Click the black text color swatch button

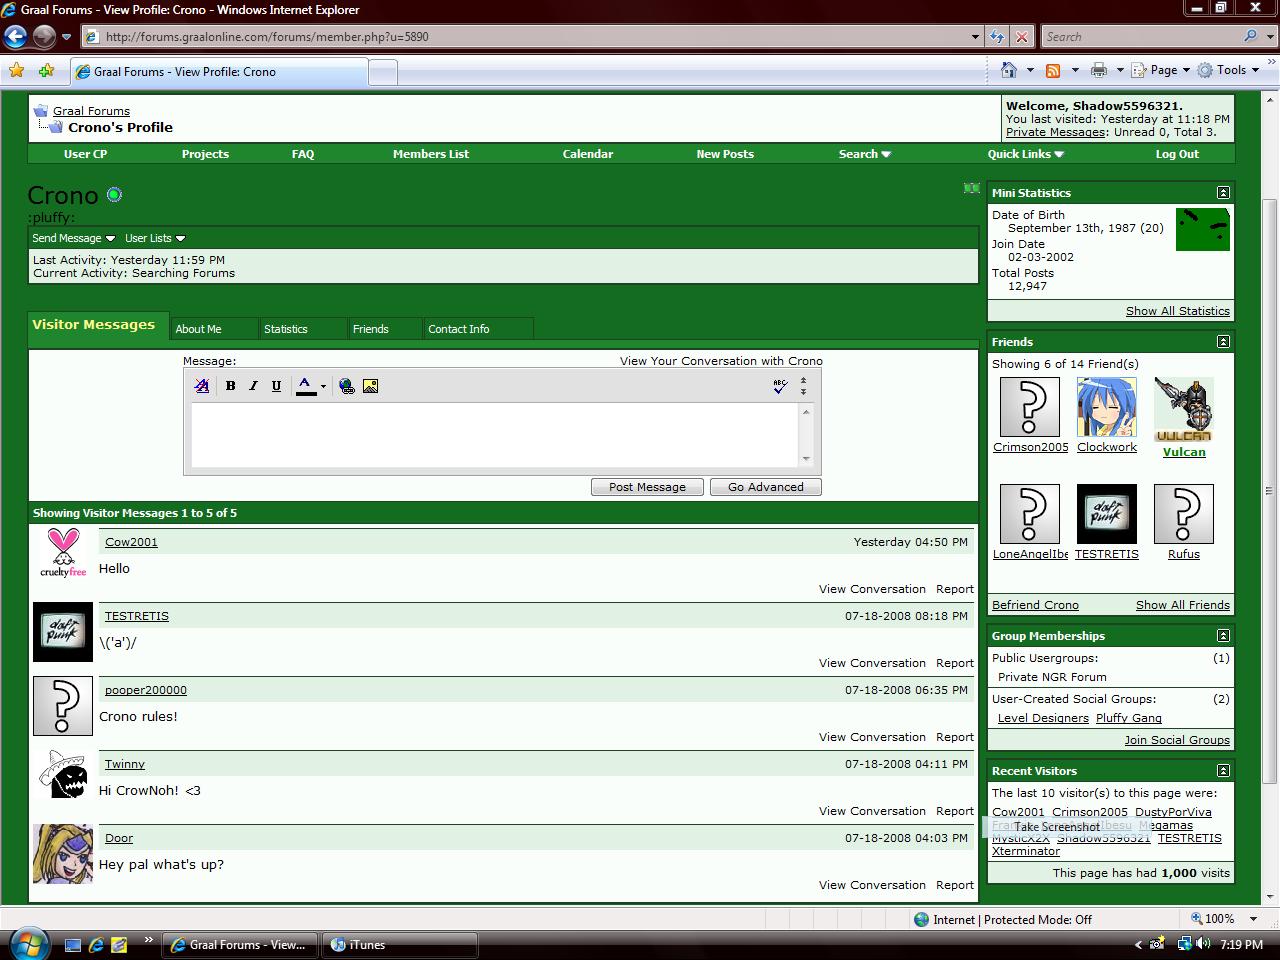[306, 386]
